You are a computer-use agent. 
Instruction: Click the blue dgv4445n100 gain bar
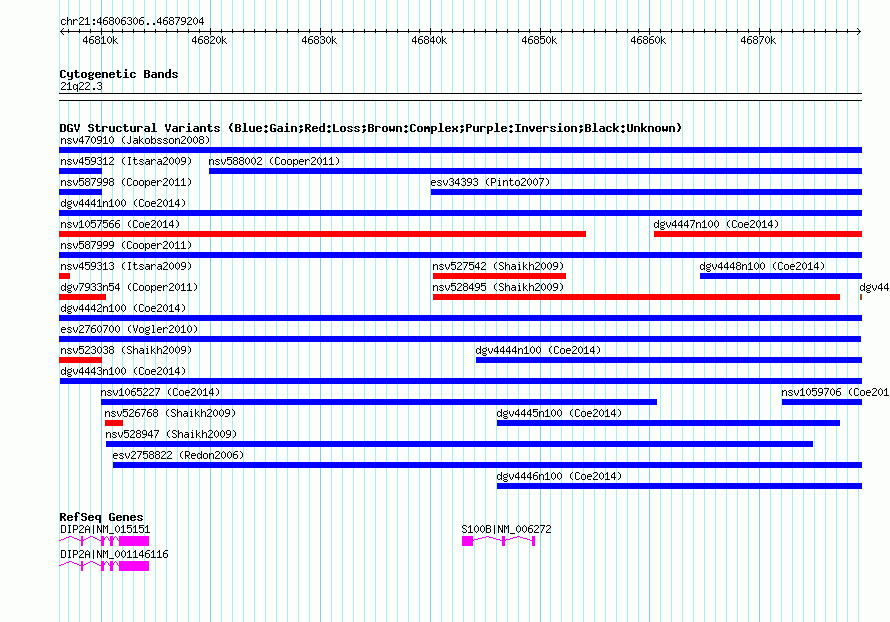click(x=668, y=423)
